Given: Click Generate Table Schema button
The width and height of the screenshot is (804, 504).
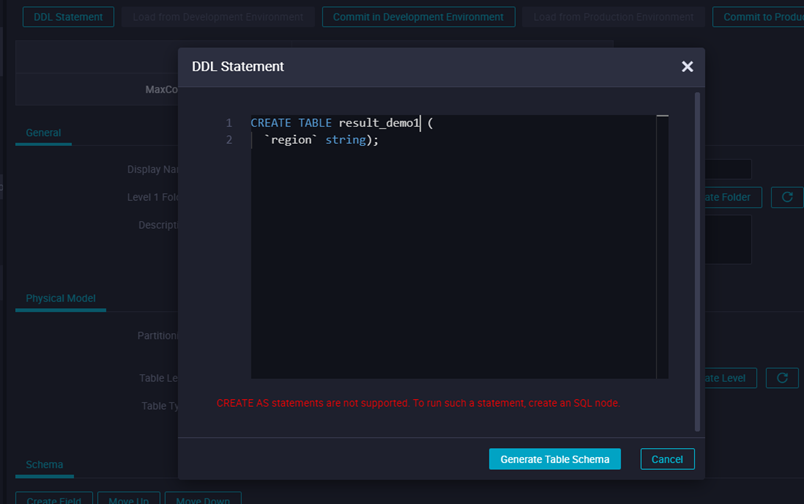Looking at the screenshot, I should point(555,459).
